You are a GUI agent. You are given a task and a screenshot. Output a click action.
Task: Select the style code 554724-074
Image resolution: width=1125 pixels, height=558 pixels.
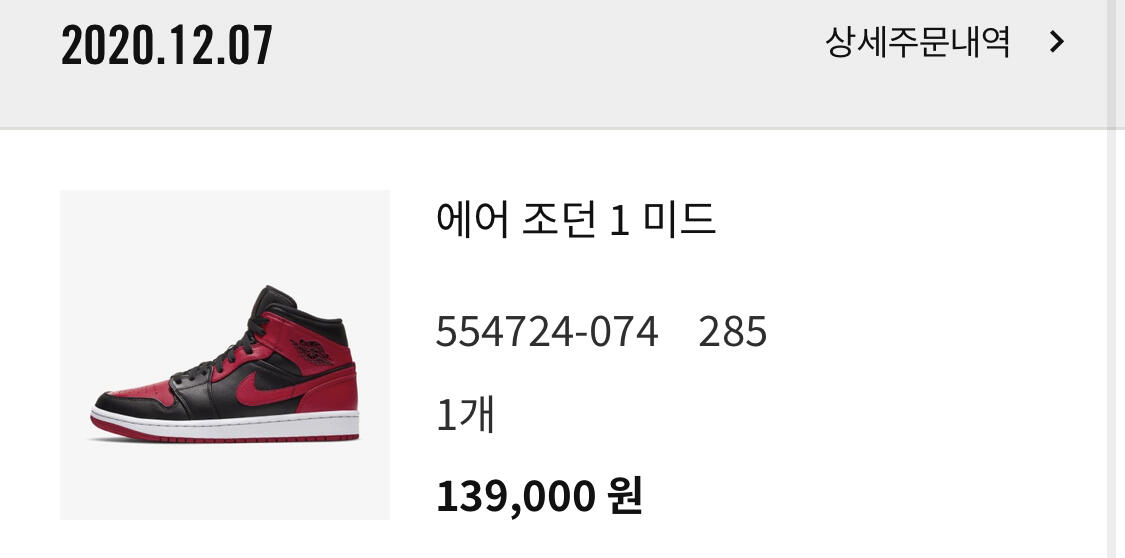pyautogui.click(x=547, y=332)
